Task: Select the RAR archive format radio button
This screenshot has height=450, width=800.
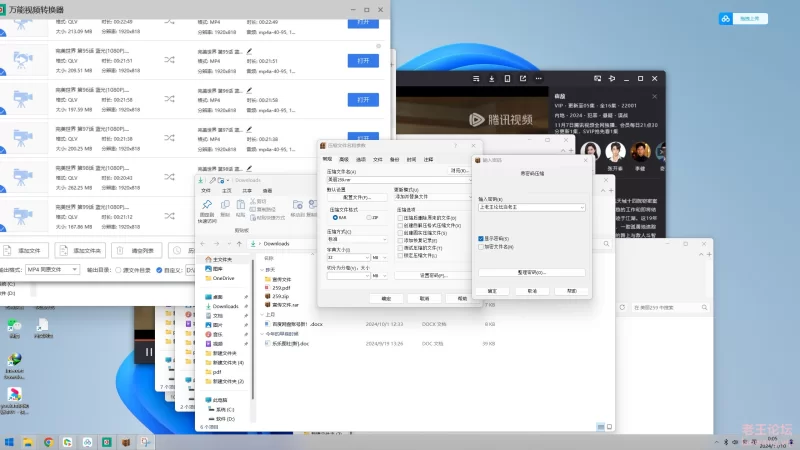Action: (335, 217)
